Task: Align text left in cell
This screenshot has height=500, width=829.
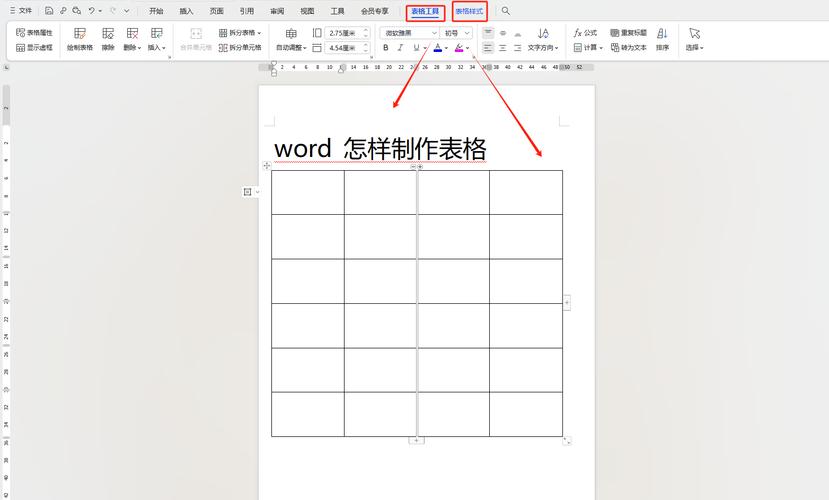Action: (488, 48)
